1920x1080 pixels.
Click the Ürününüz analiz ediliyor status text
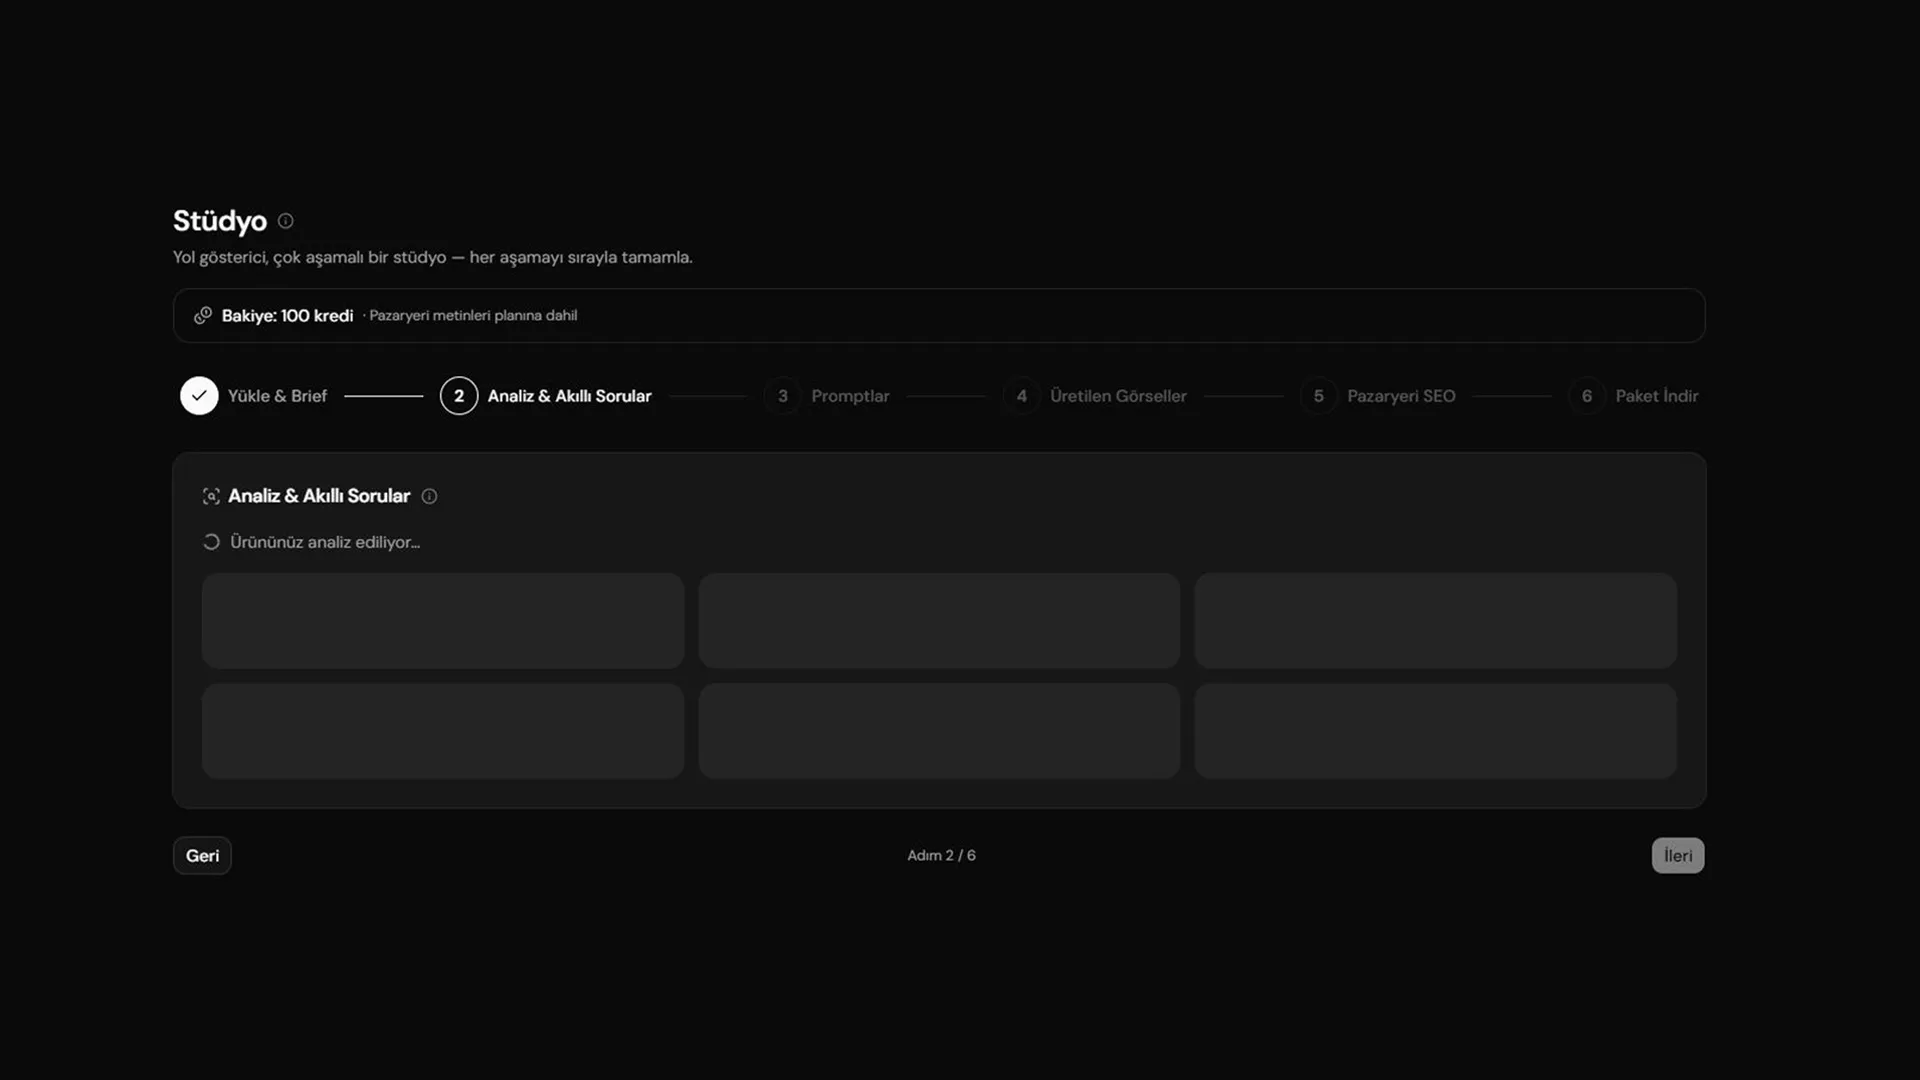(325, 542)
